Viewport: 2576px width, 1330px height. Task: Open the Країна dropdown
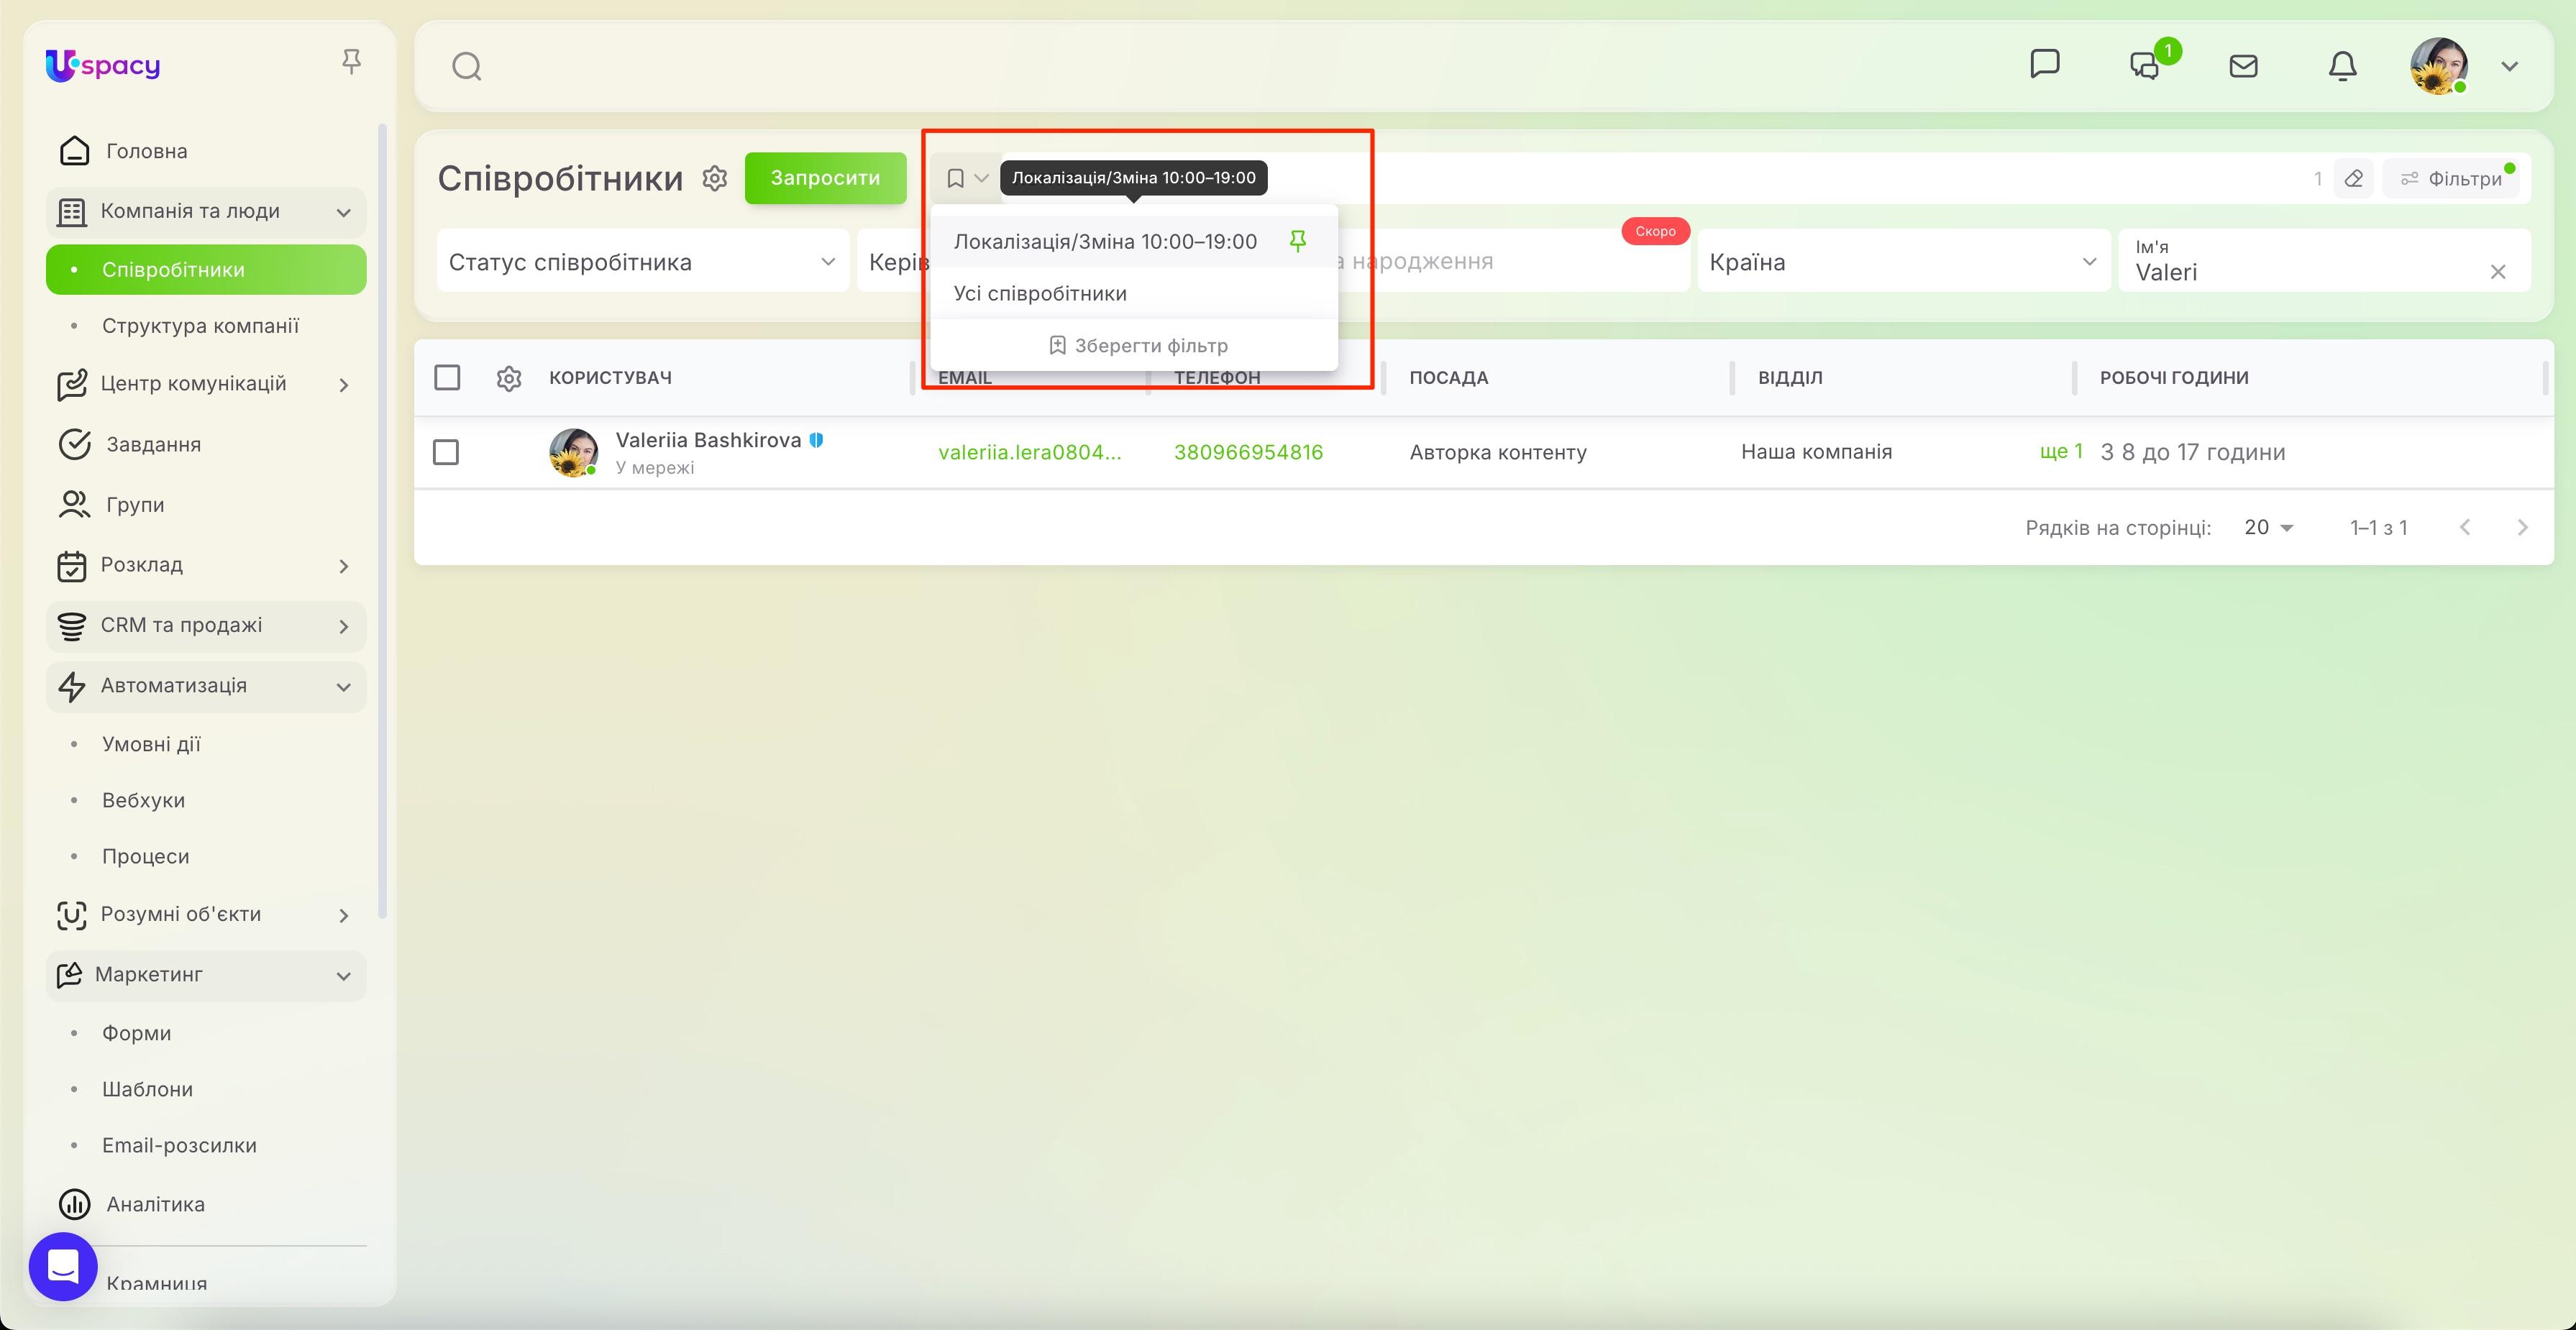tap(1904, 261)
